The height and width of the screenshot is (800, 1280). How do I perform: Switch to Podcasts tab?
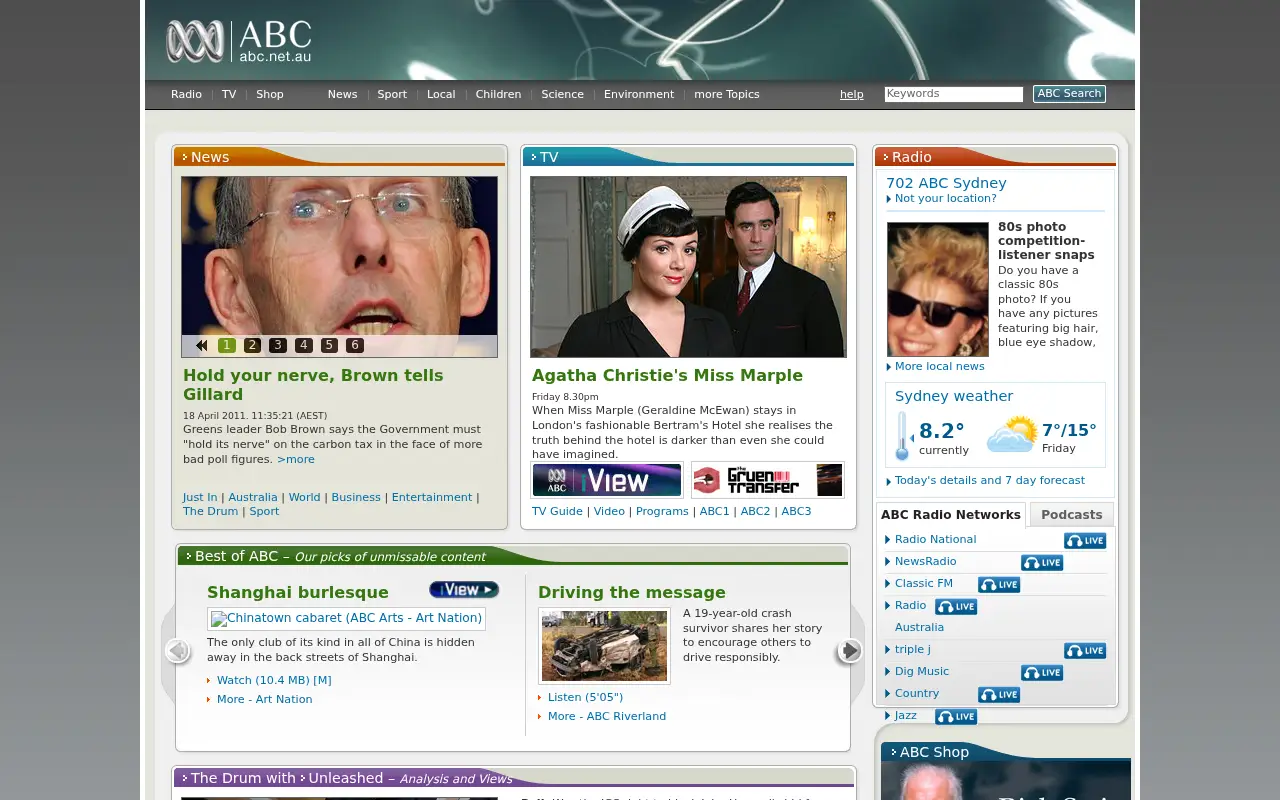(x=1072, y=515)
